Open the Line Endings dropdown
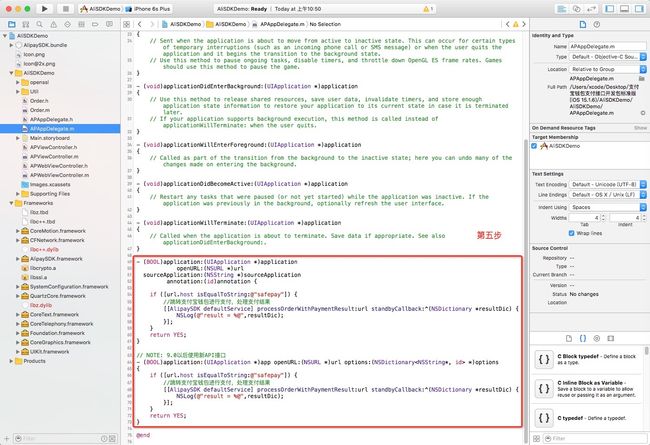The image size is (650, 445). pyautogui.click(x=607, y=195)
